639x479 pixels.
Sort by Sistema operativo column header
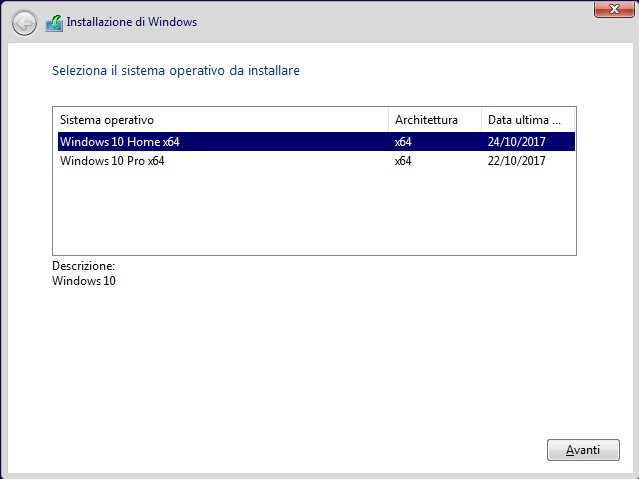pyautogui.click(x=220, y=120)
